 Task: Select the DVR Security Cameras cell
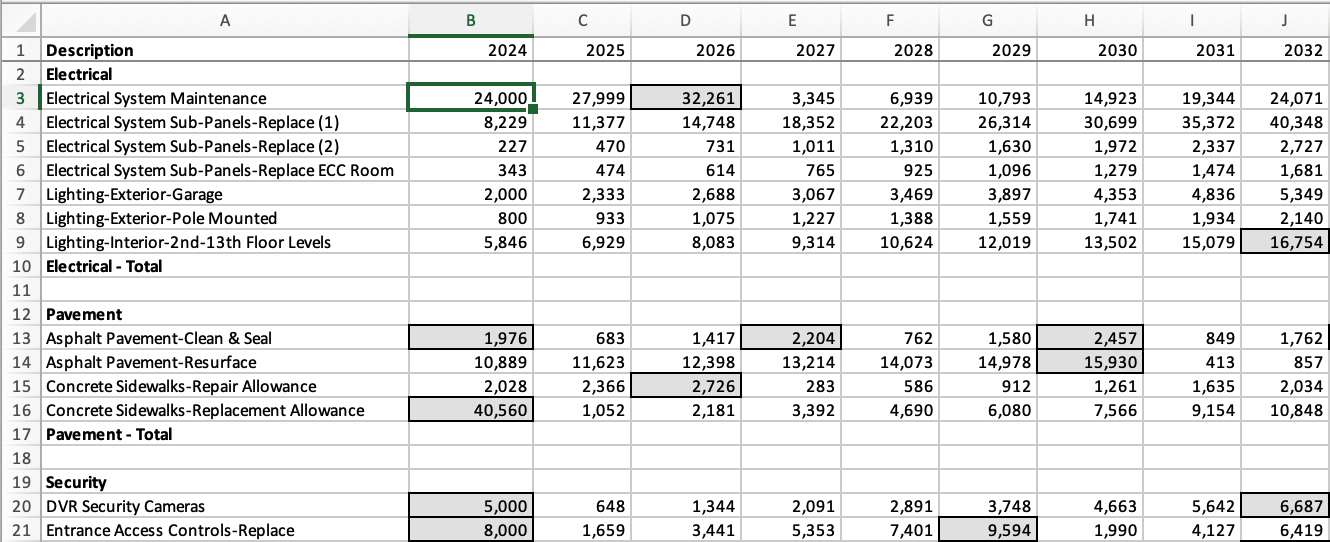(x=224, y=506)
